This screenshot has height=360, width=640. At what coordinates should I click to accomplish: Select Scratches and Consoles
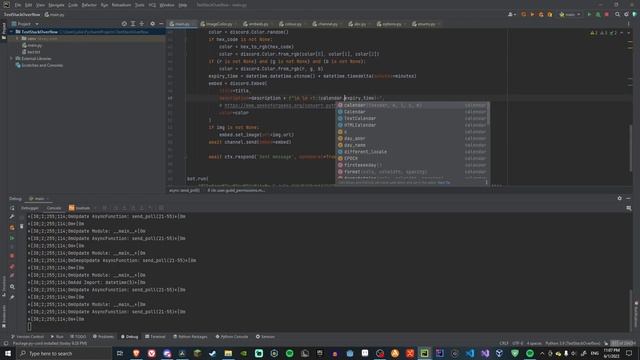(39, 65)
